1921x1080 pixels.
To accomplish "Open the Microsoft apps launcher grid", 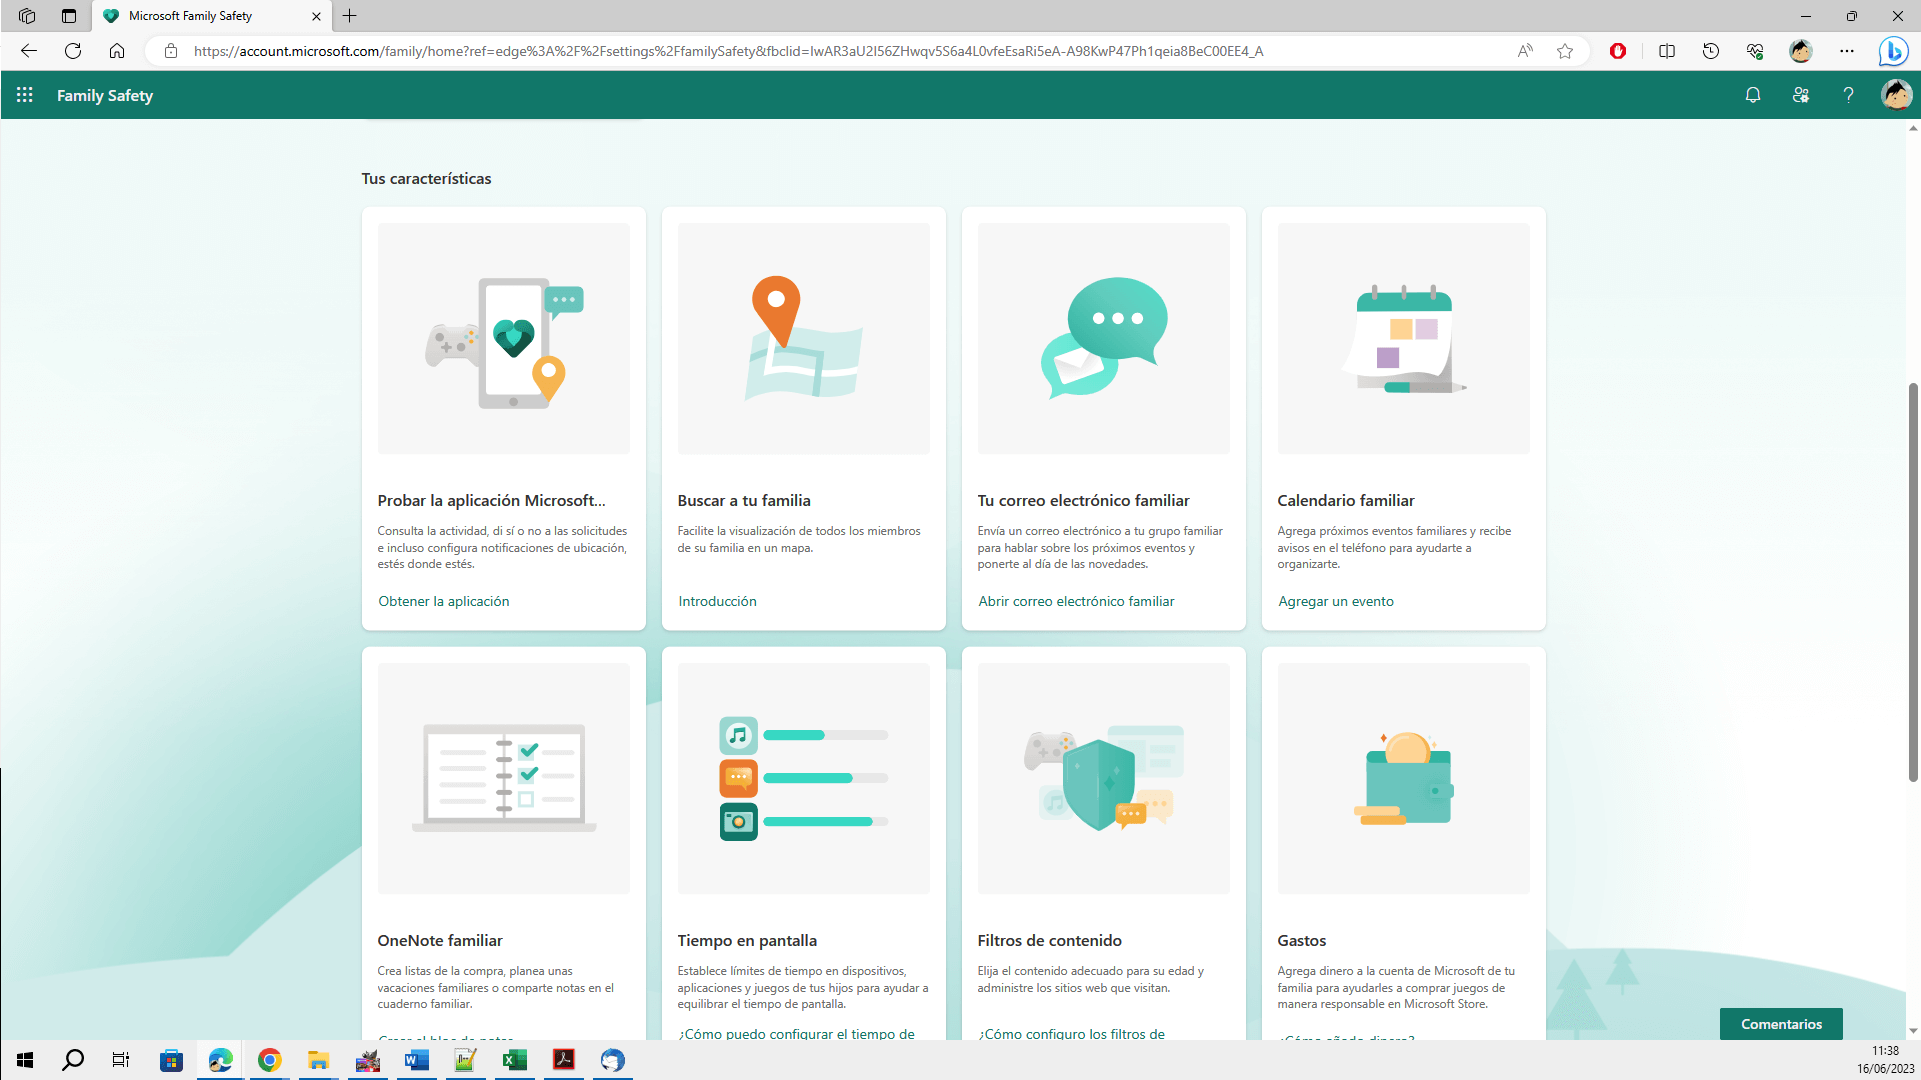I will coord(25,95).
